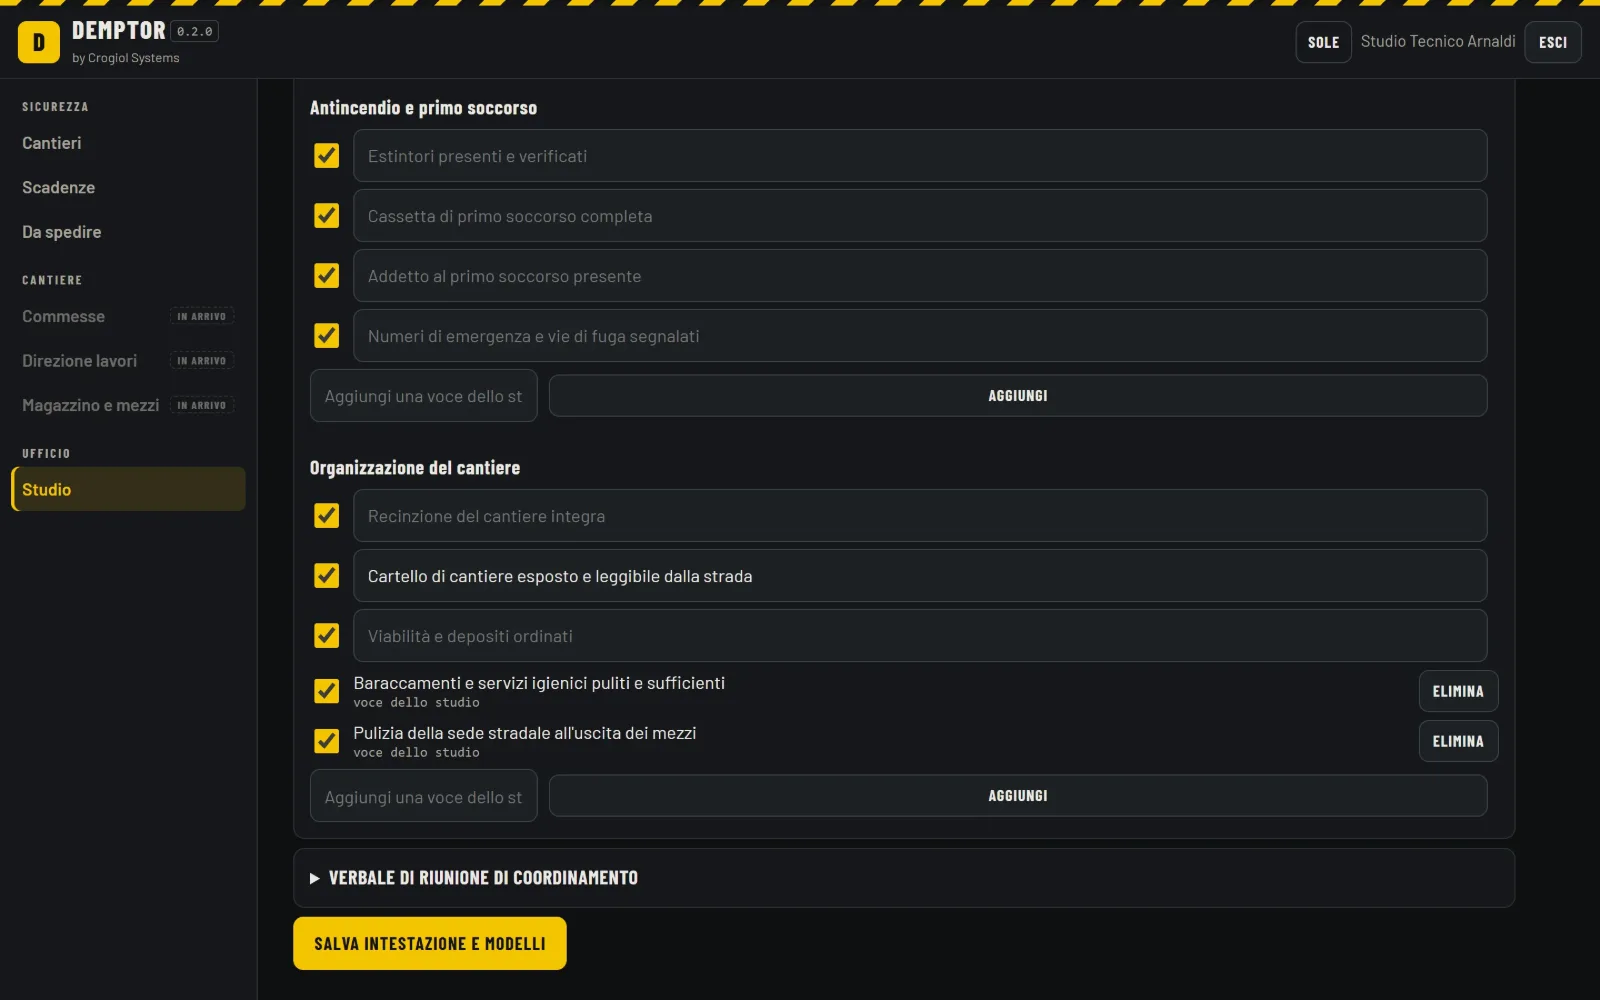
Task: Delete 'Pulizia della sede stradale' with Elimina
Action: coord(1458,741)
